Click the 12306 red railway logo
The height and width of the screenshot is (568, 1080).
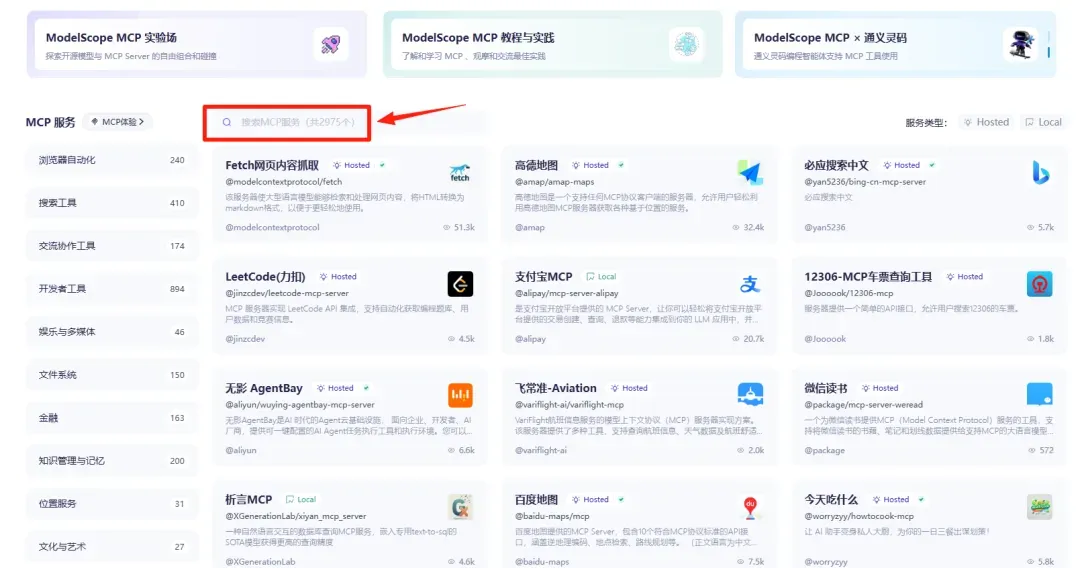pos(1039,284)
